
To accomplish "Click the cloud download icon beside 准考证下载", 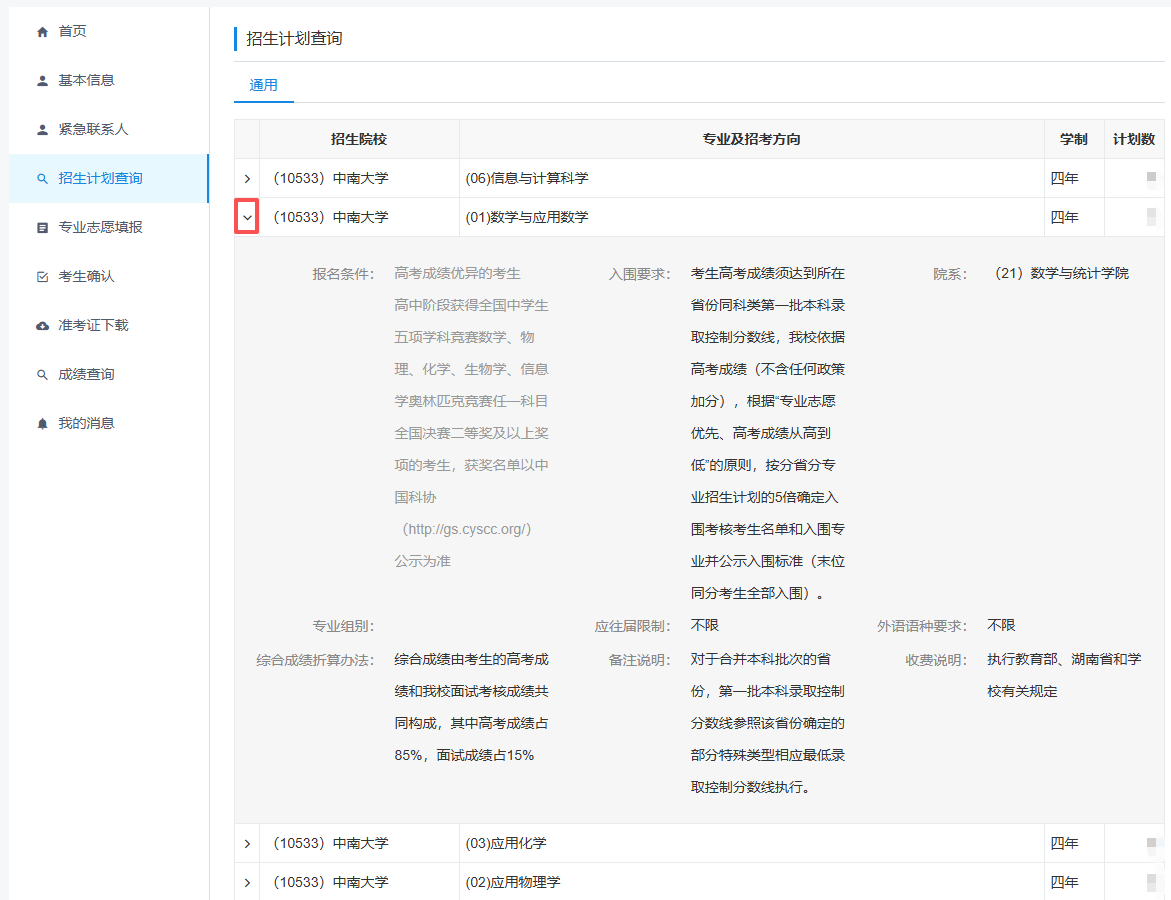I will [x=42, y=326].
